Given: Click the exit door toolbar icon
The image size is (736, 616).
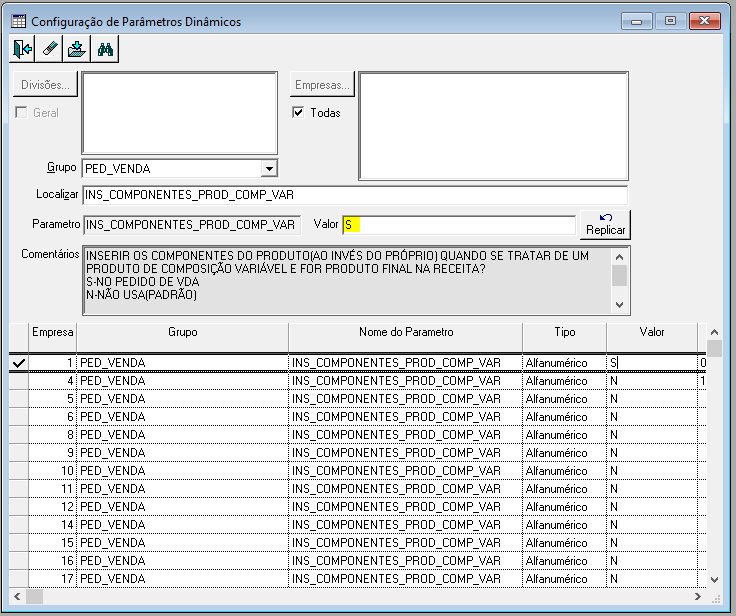Looking at the screenshot, I should pyautogui.click(x=22, y=49).
